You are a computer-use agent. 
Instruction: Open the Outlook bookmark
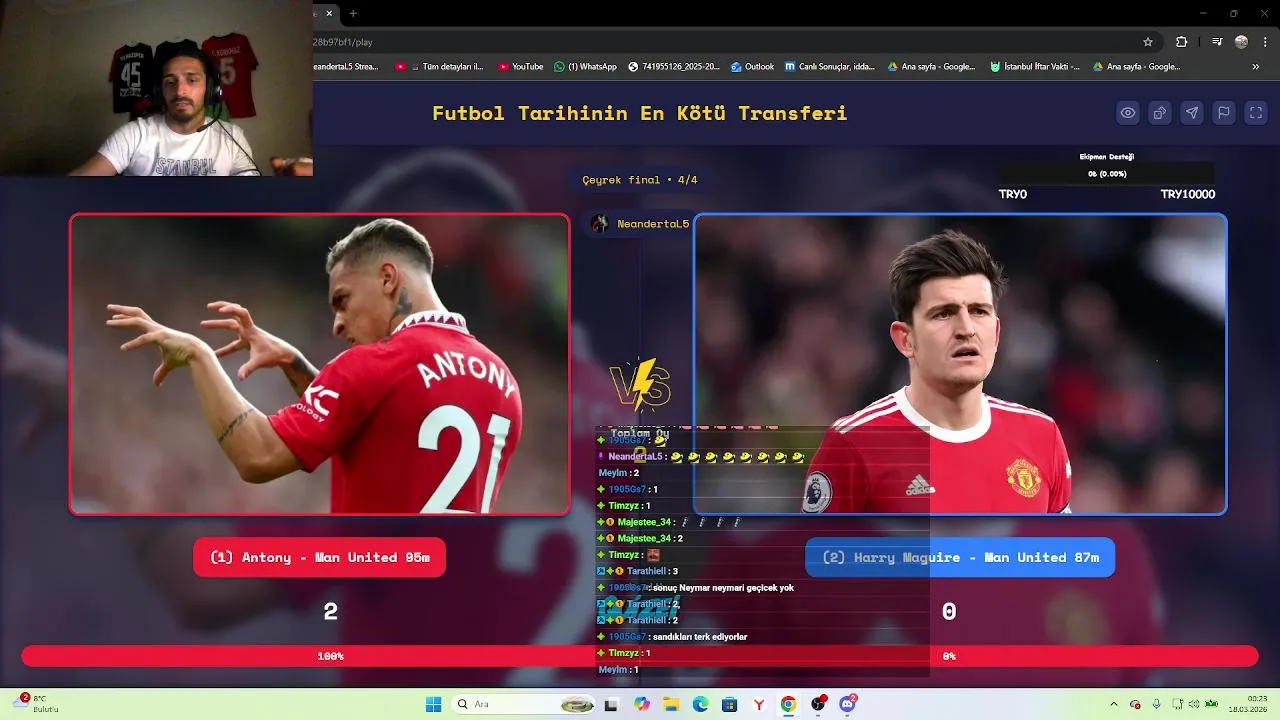pyautogui.click(x=752, y=67)
